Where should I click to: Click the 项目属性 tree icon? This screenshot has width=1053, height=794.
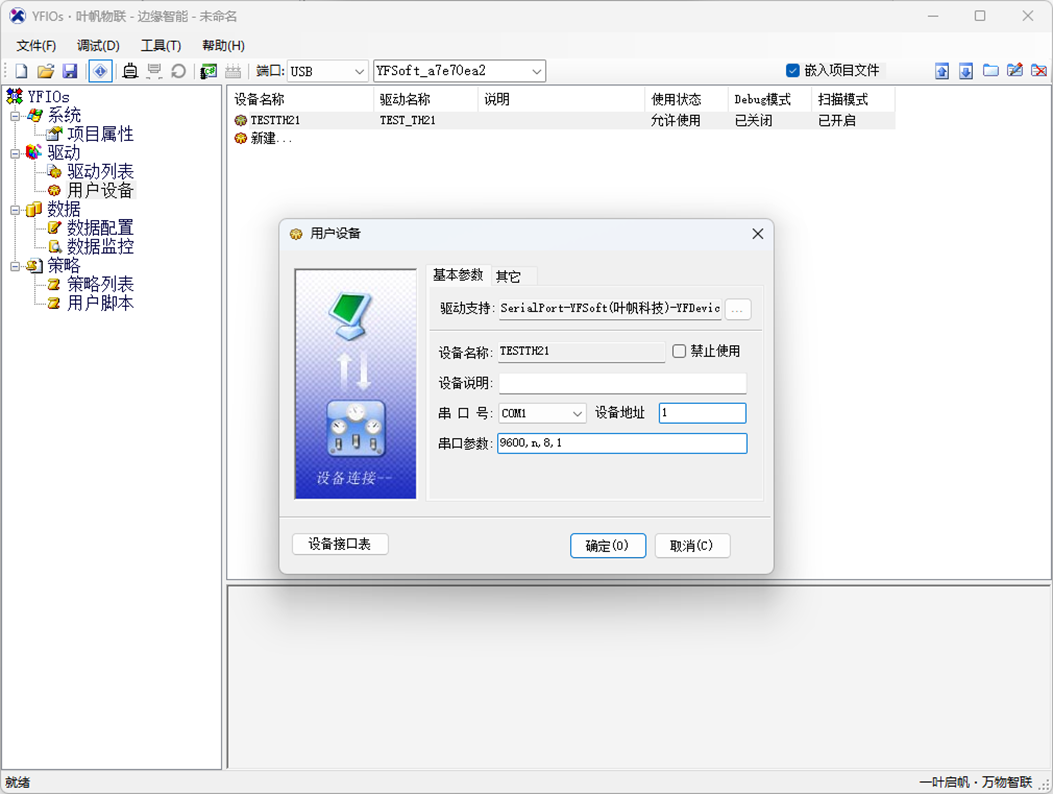tap(54, 134)
